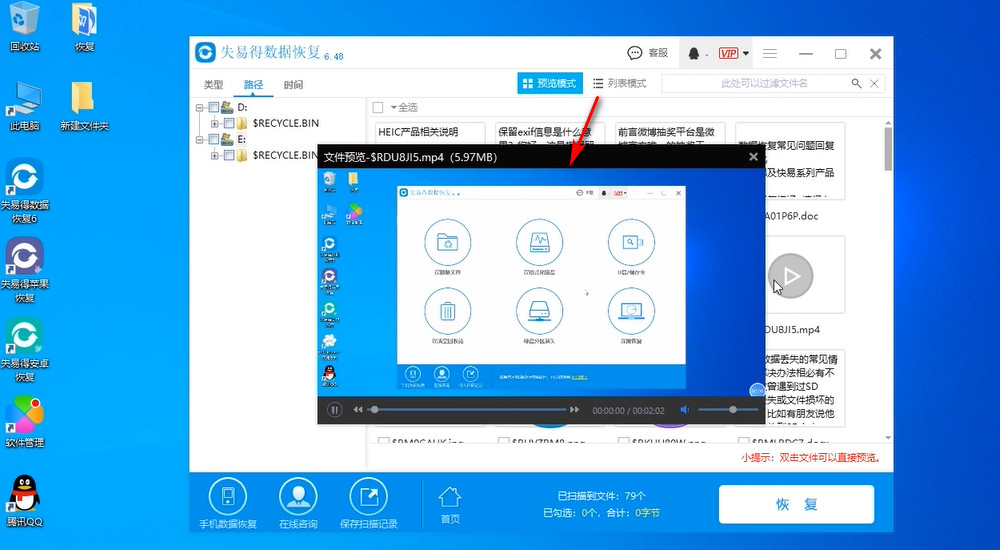
Task: Launch 失易得安卓恢复 desktop shortcut
Action: (x=24, y=350)
